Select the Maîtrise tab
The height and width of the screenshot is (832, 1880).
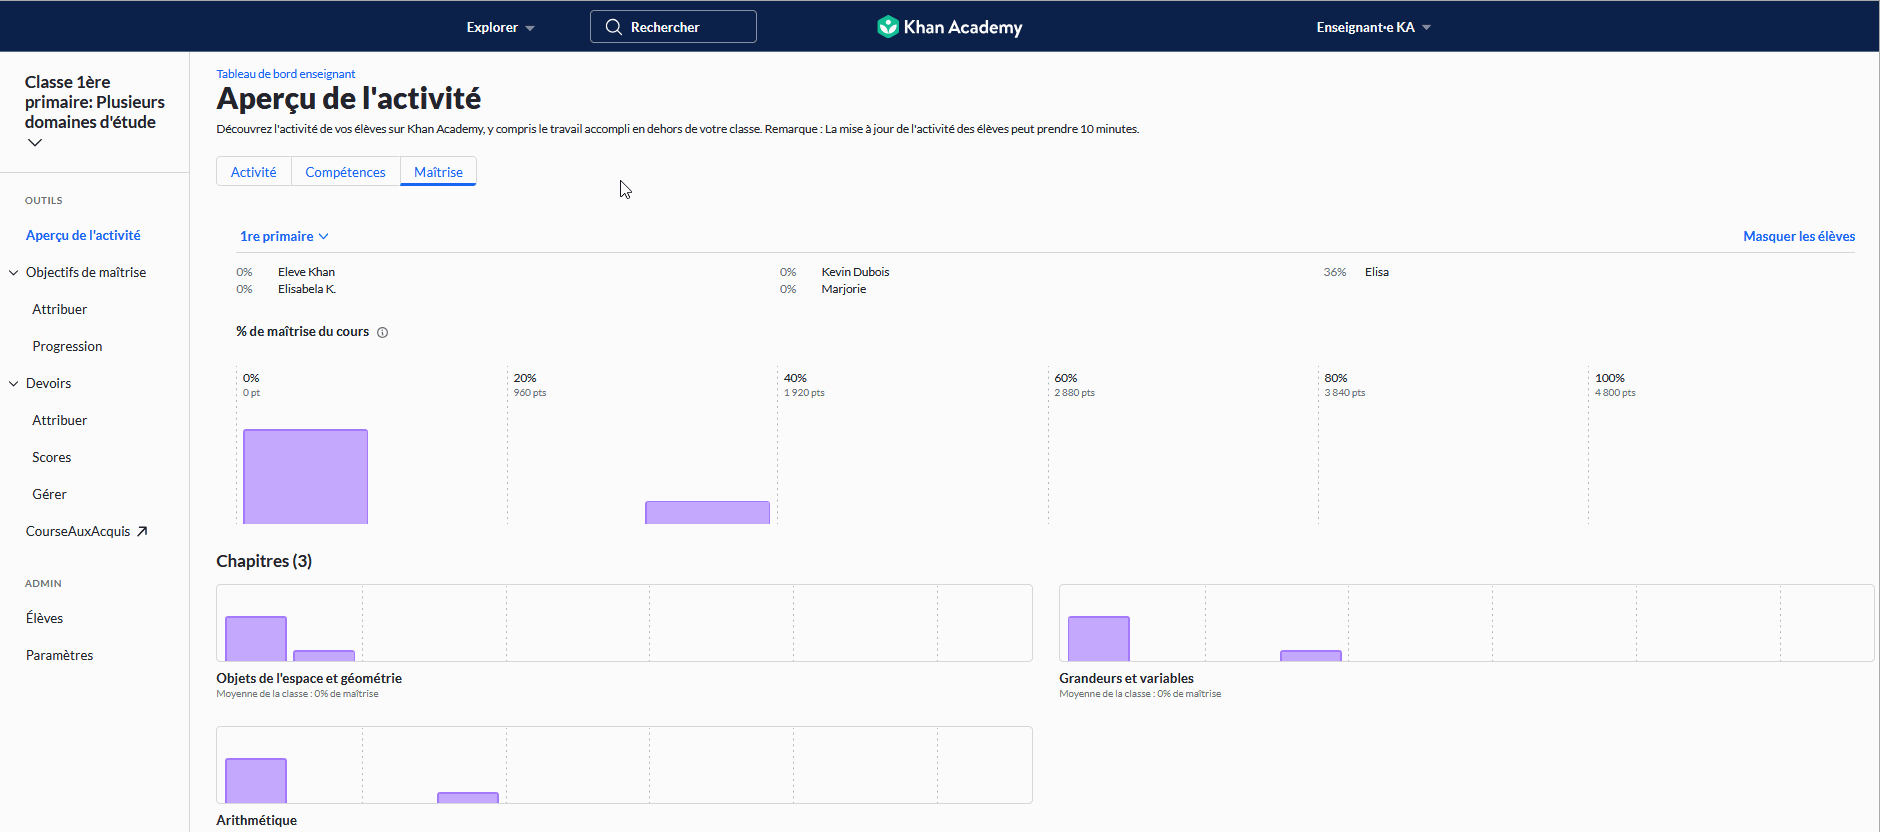click(438, 172)
